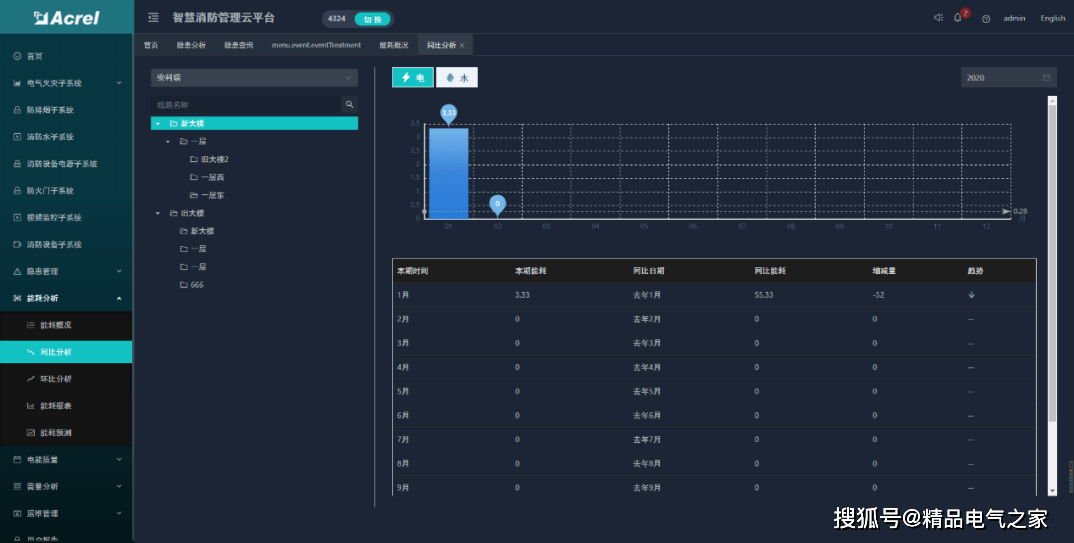Click the 消防设备子系统 sidebar icon

point(17,244)
